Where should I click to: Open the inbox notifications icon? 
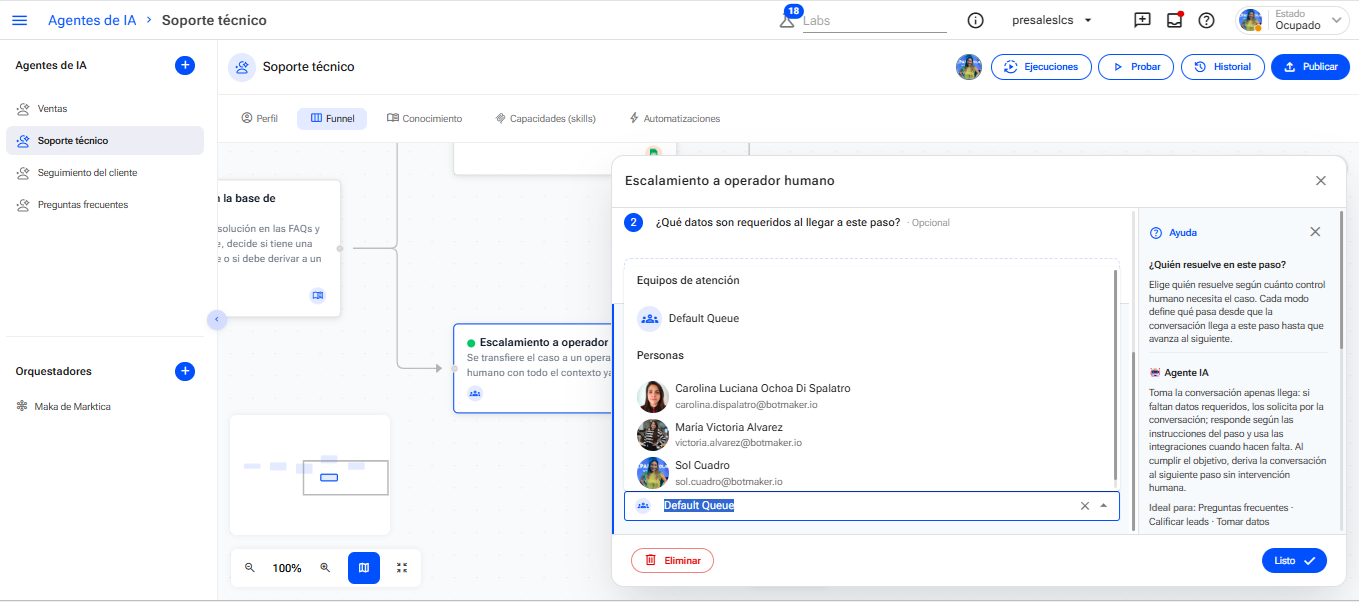click(x=1174, y=20)
